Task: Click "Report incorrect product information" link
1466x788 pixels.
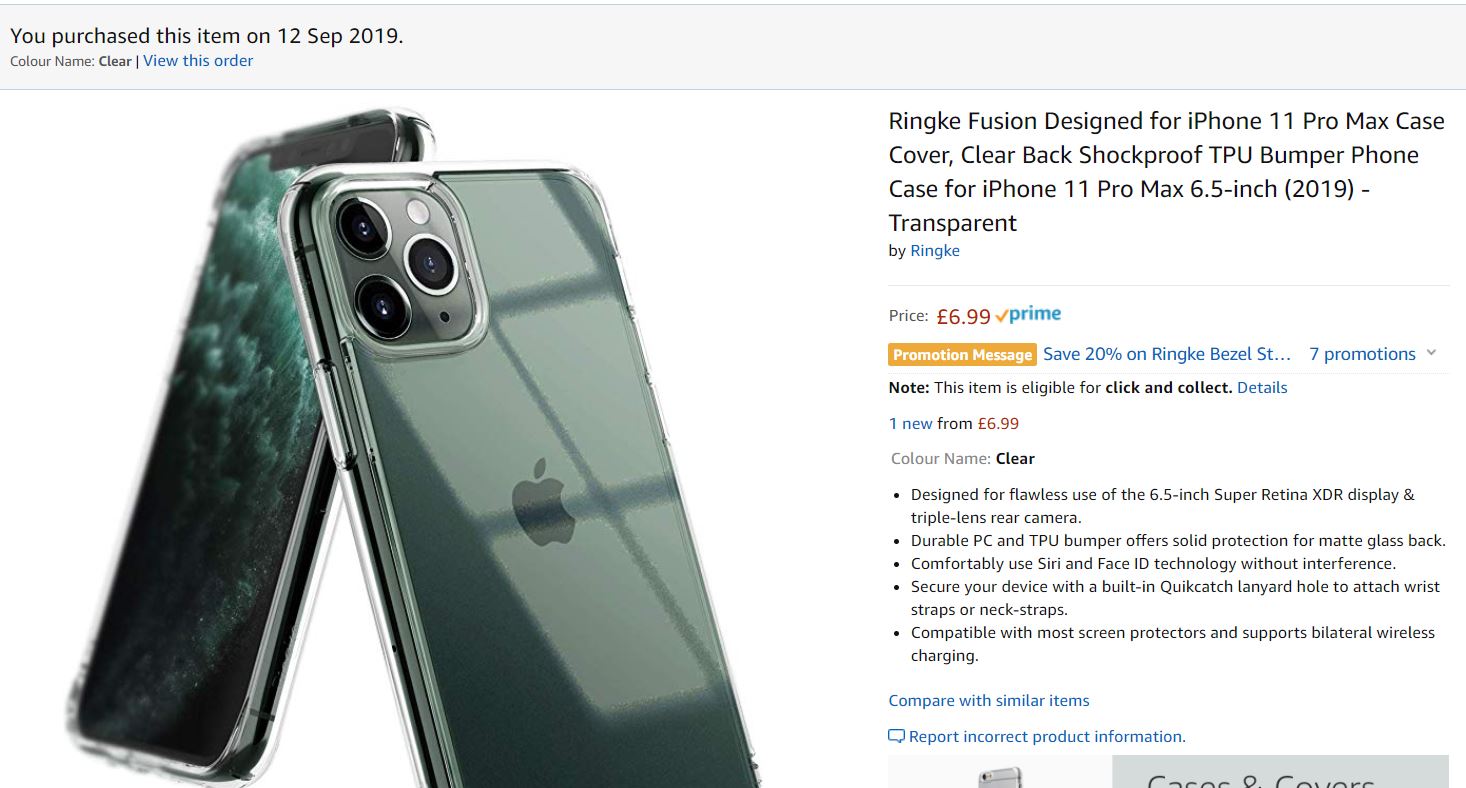Action: (1047, 737)
